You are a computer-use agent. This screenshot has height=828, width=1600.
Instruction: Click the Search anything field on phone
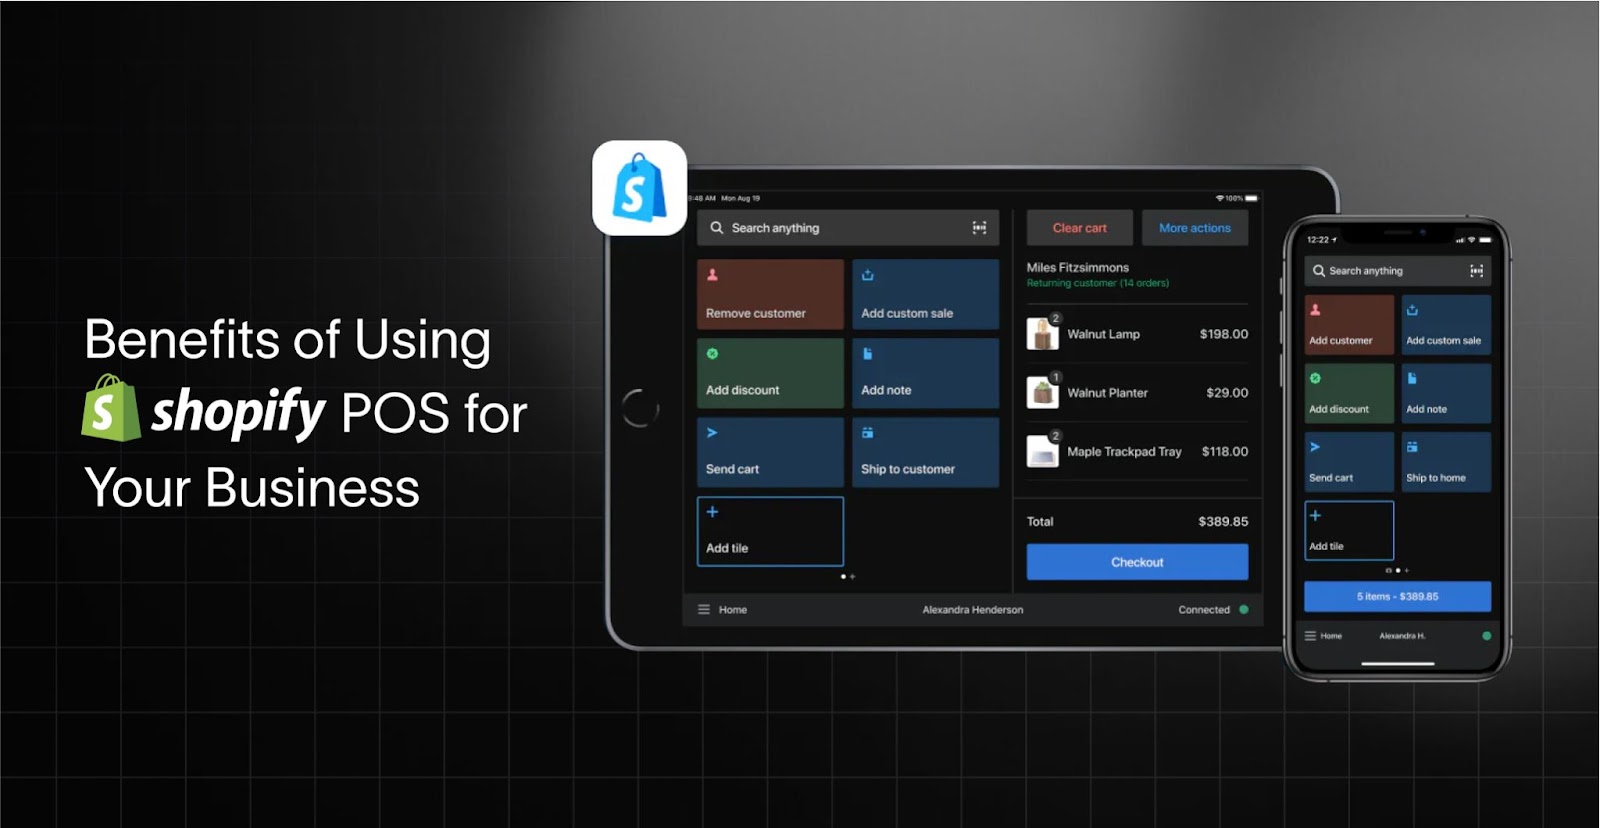point(1397,271)
